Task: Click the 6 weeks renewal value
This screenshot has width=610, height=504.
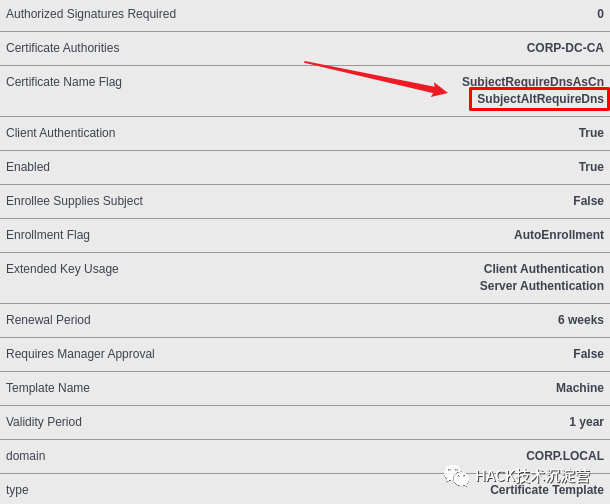Action: pos(580,320)
